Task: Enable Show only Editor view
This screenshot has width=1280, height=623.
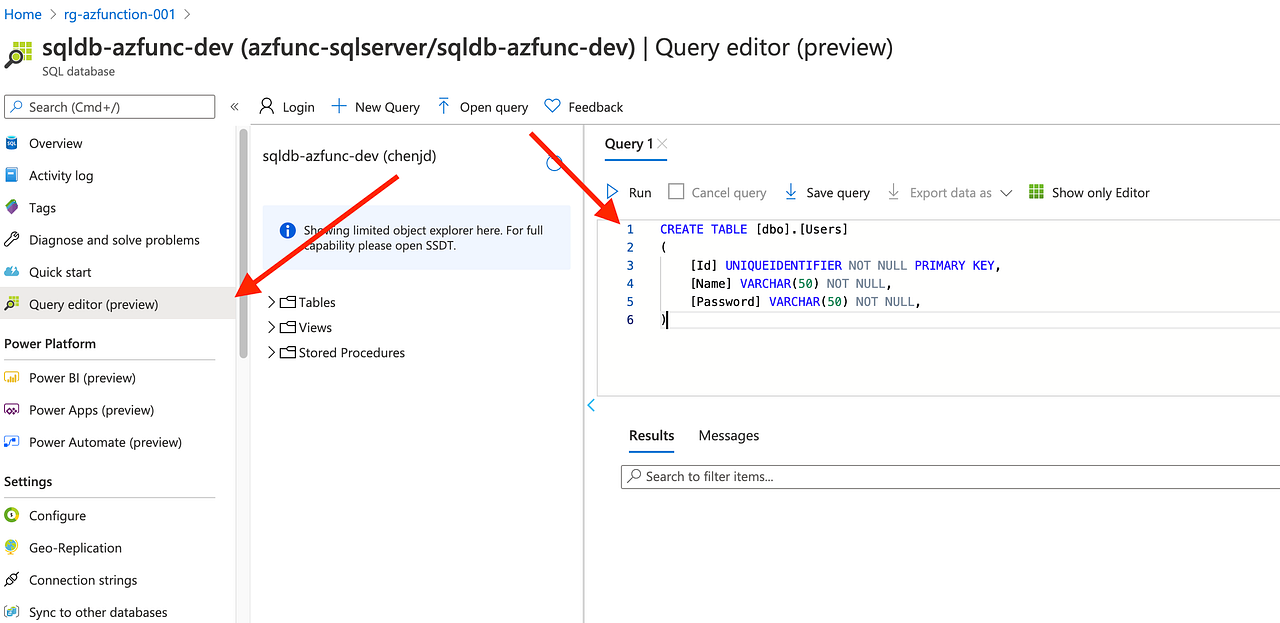Action: coord(1089,192)
